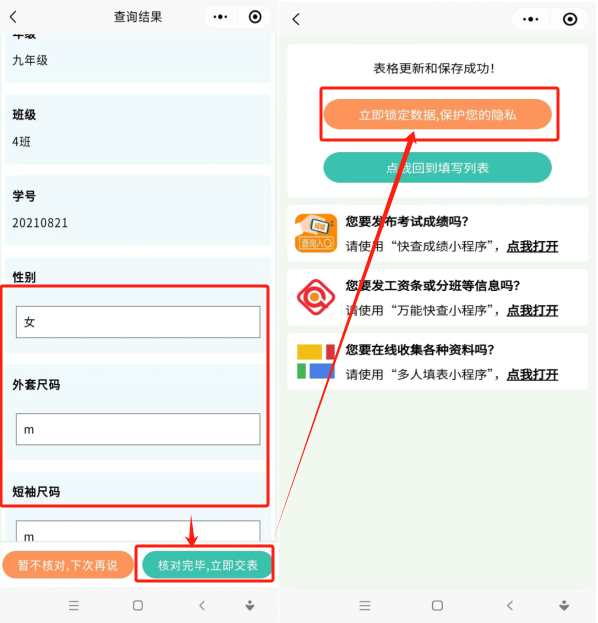The image size is (598, 623).
Task: Click the 短袖尺码 input field
Action: [x=138, y=531]
